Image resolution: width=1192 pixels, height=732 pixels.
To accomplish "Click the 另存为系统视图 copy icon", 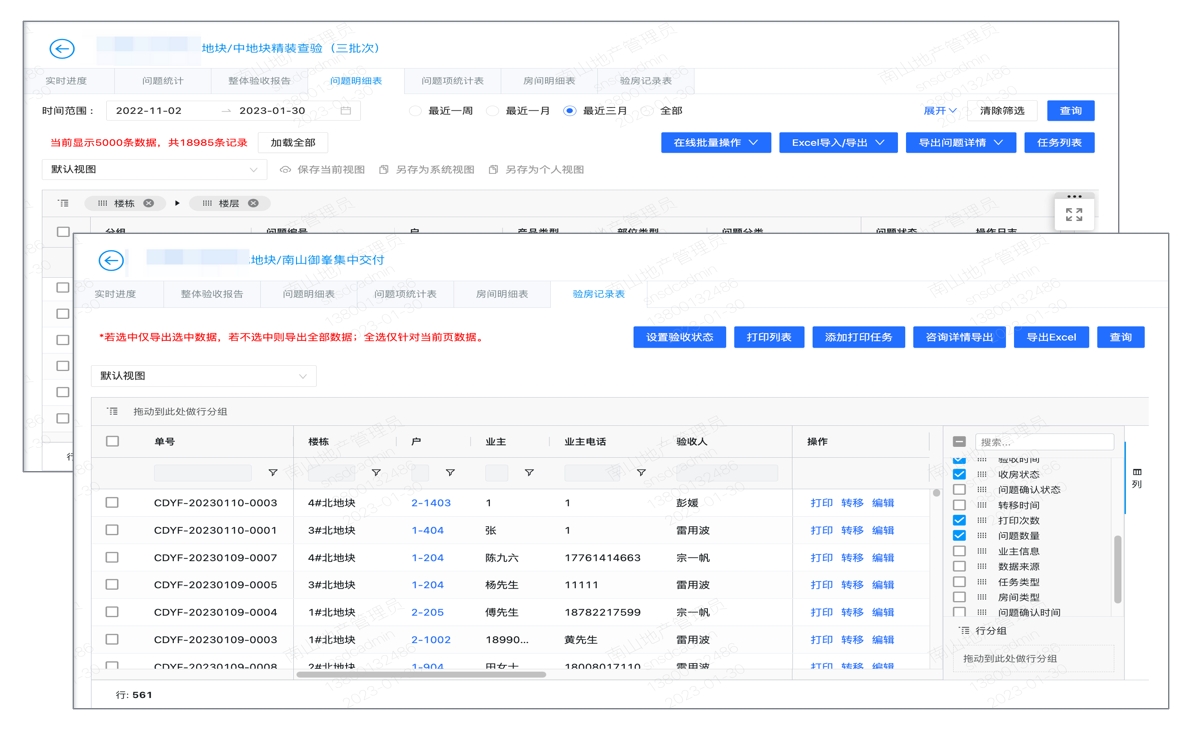I will [384, 170].
